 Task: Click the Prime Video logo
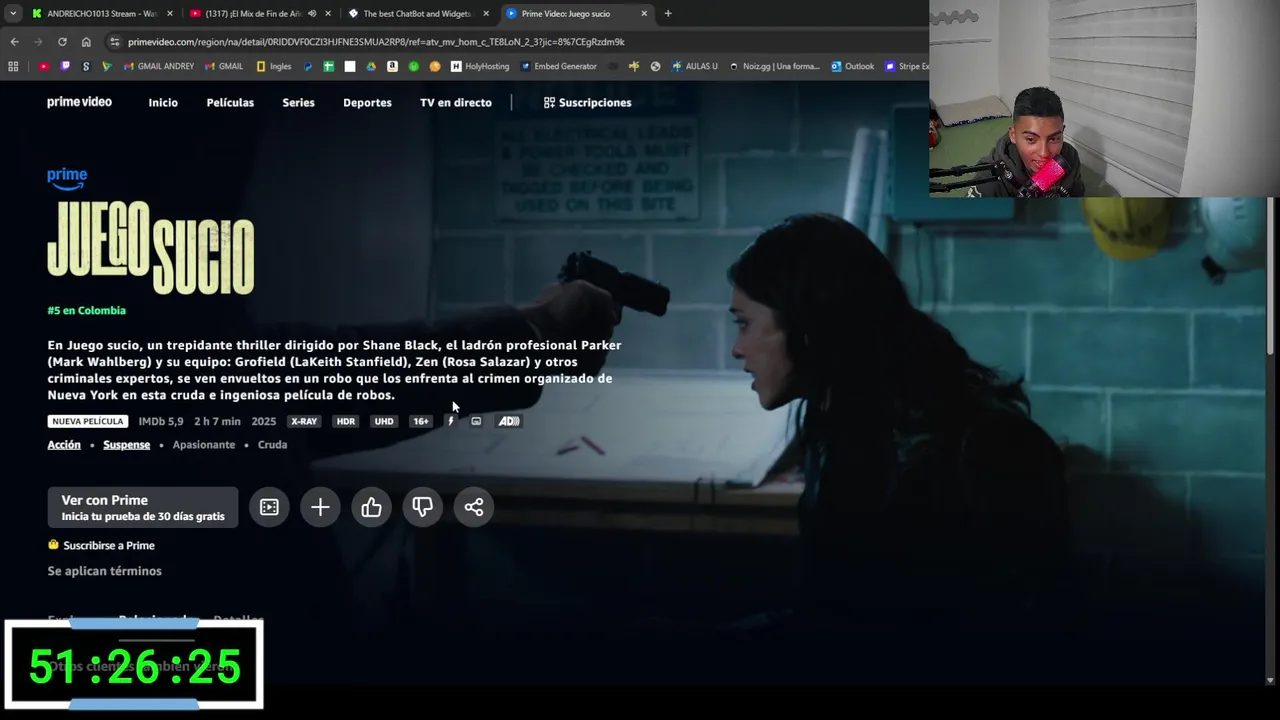point(79,102)
